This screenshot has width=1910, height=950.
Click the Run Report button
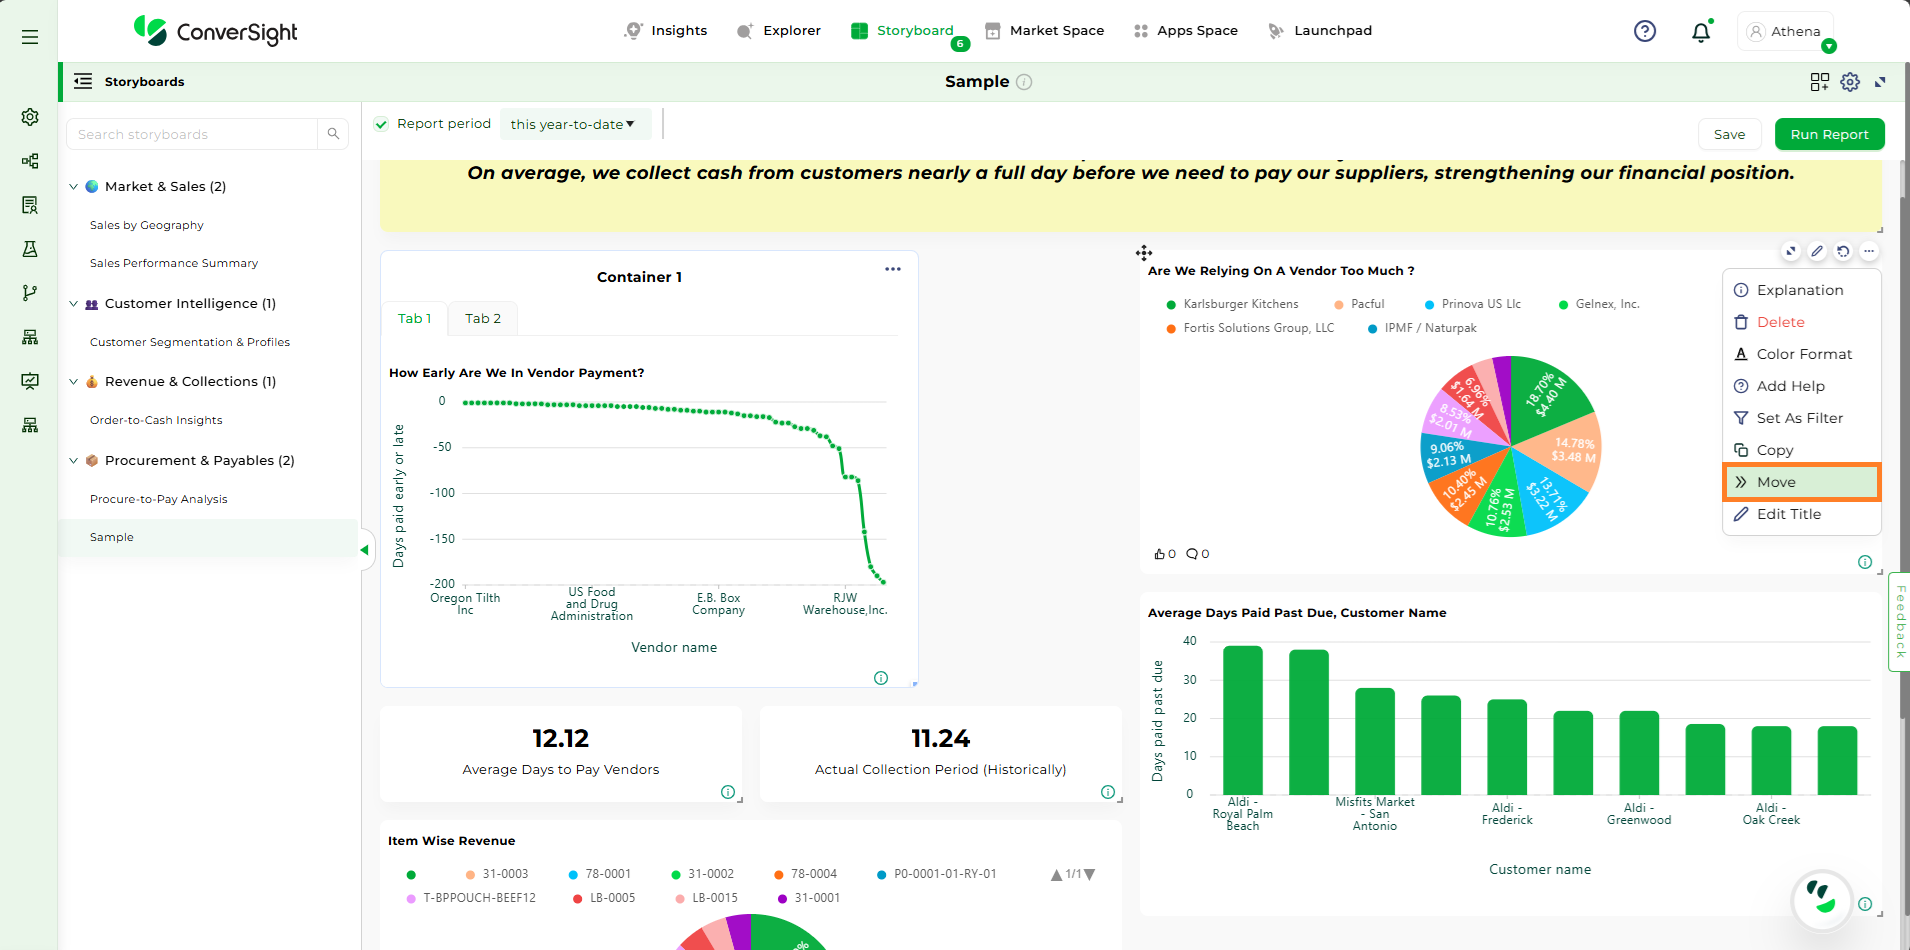click(x=1828, y=134)
